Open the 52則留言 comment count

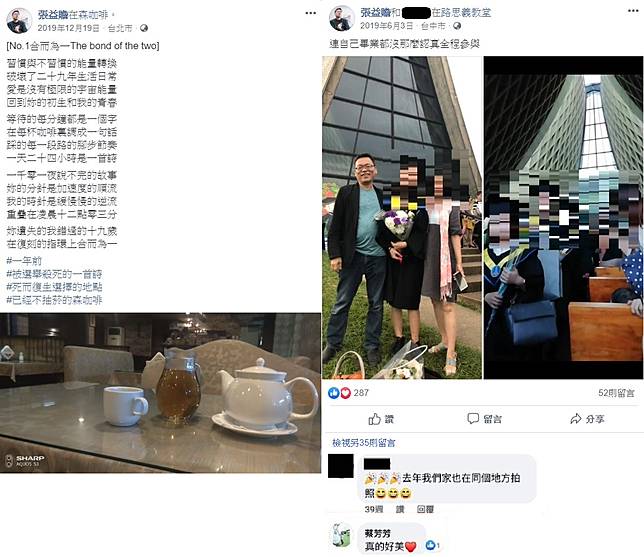click(x=616, y=393)
